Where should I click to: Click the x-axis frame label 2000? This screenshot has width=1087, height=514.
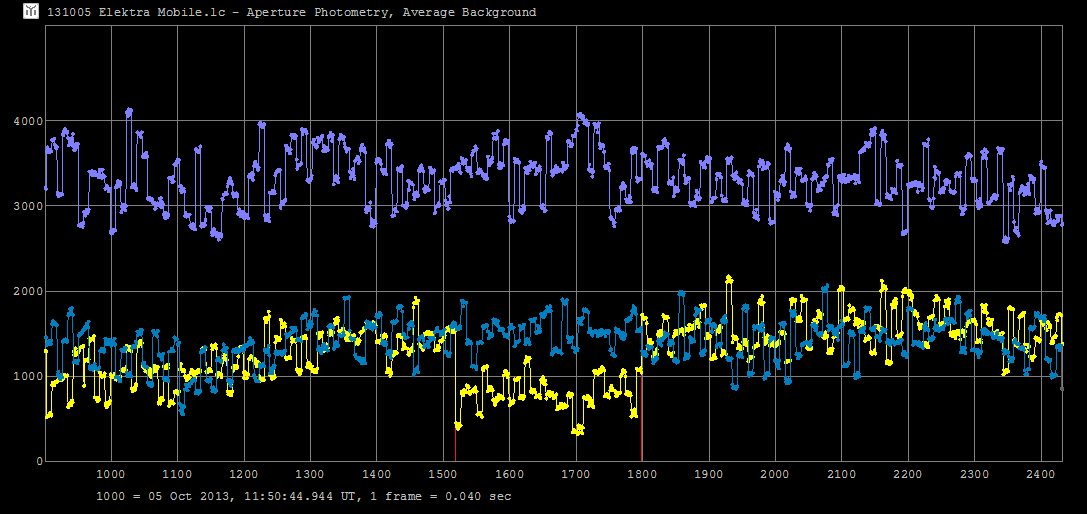(x=775, y=475)
